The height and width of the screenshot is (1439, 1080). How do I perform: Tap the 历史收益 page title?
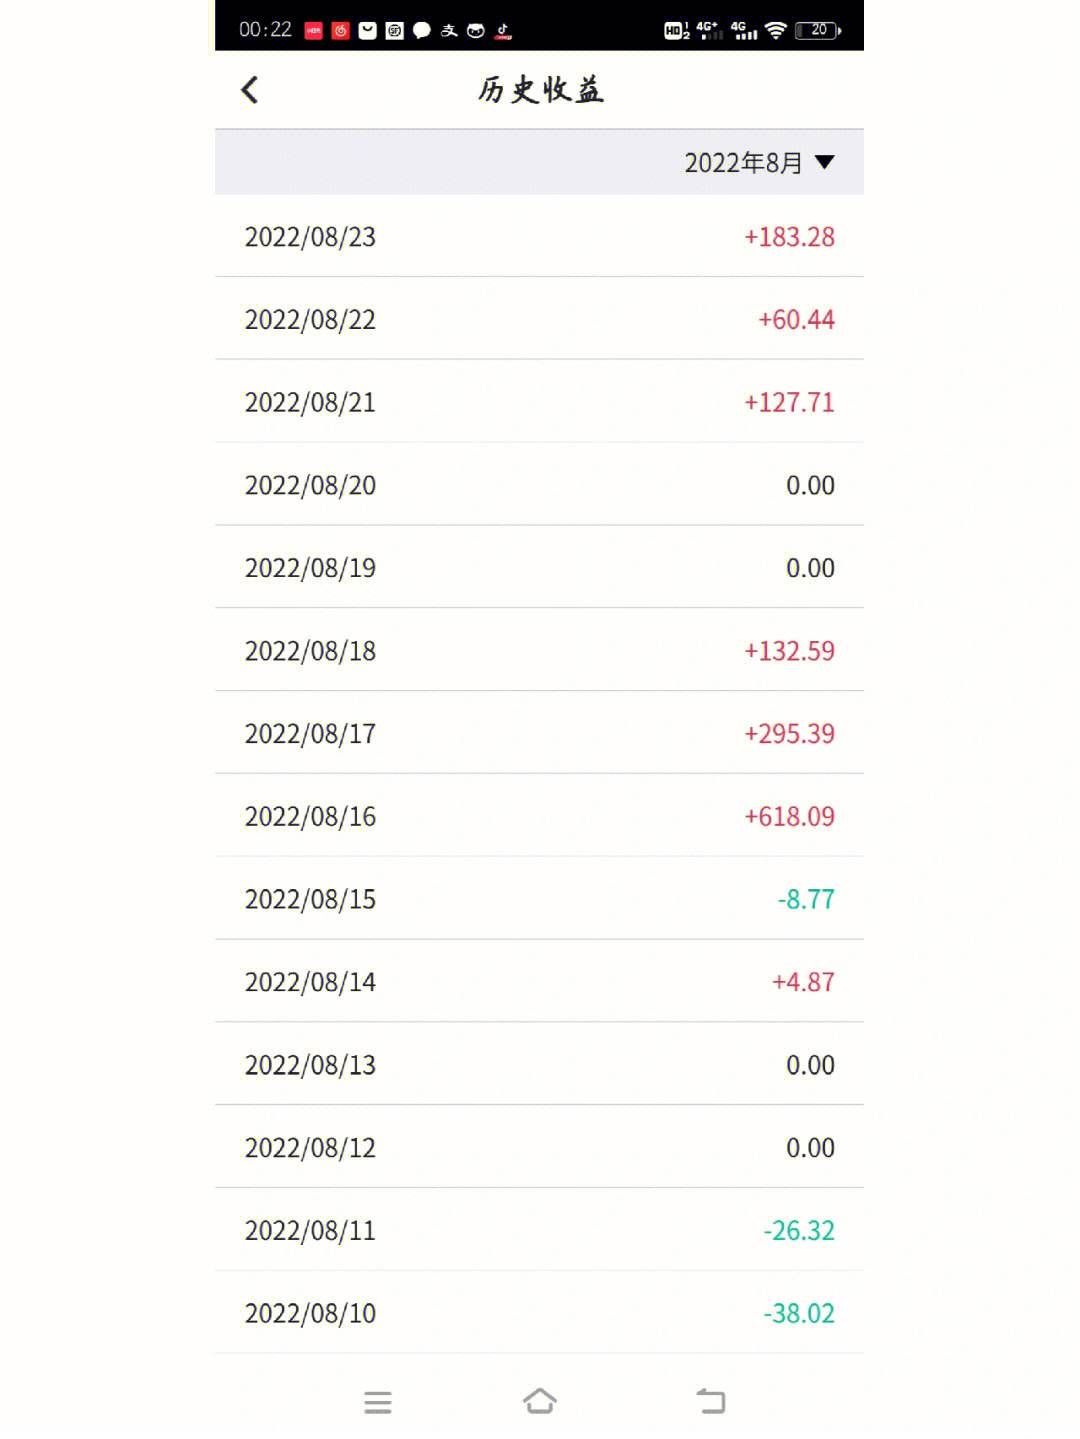(540, 90)
